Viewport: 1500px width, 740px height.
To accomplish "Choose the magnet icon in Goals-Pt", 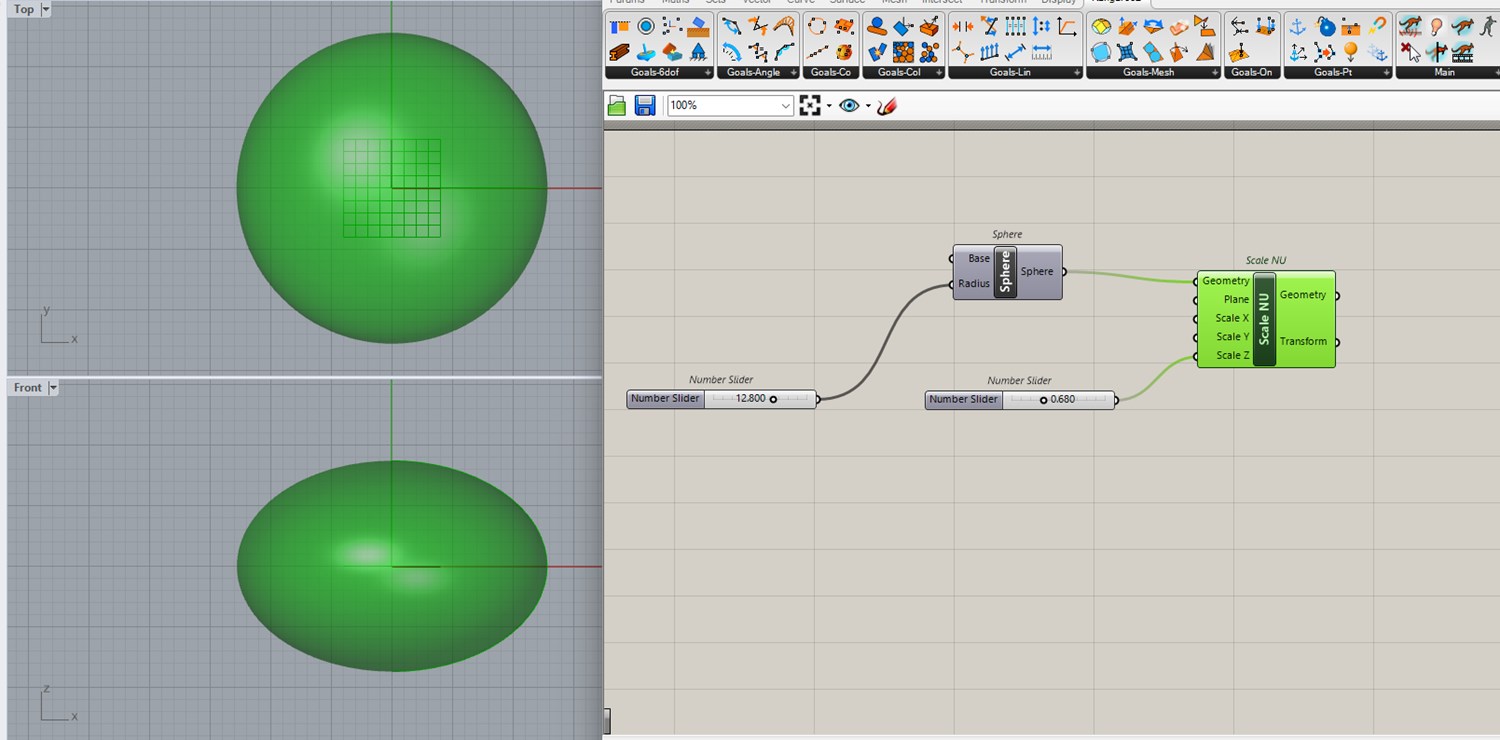I will pos(1378,26).
